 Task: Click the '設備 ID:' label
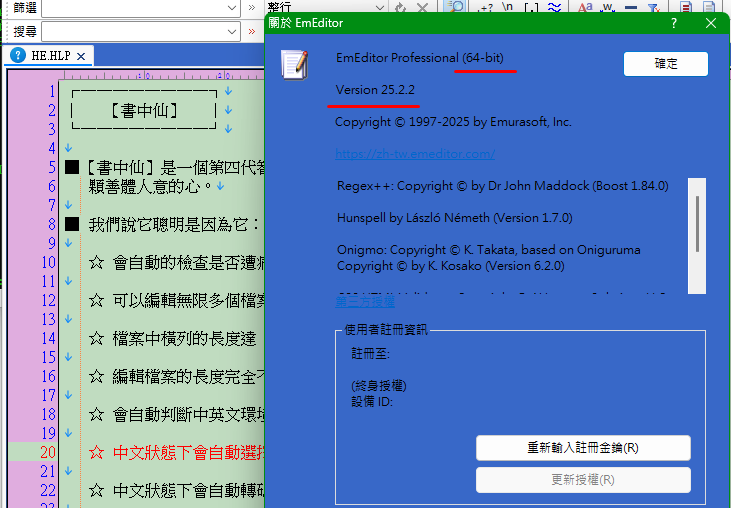click(x=372, y=401)
